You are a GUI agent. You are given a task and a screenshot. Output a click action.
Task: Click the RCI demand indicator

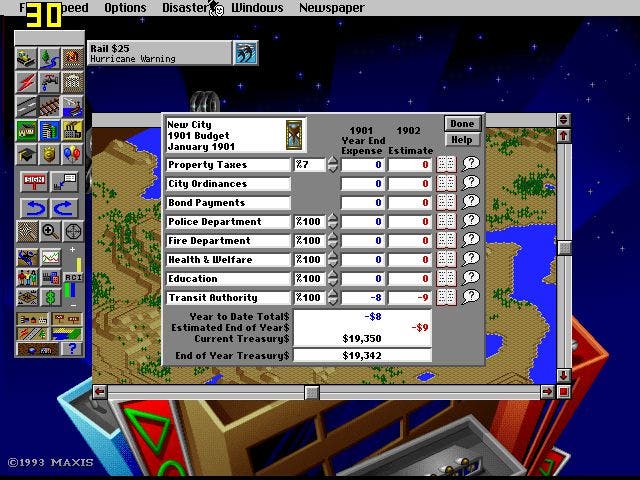73,277
